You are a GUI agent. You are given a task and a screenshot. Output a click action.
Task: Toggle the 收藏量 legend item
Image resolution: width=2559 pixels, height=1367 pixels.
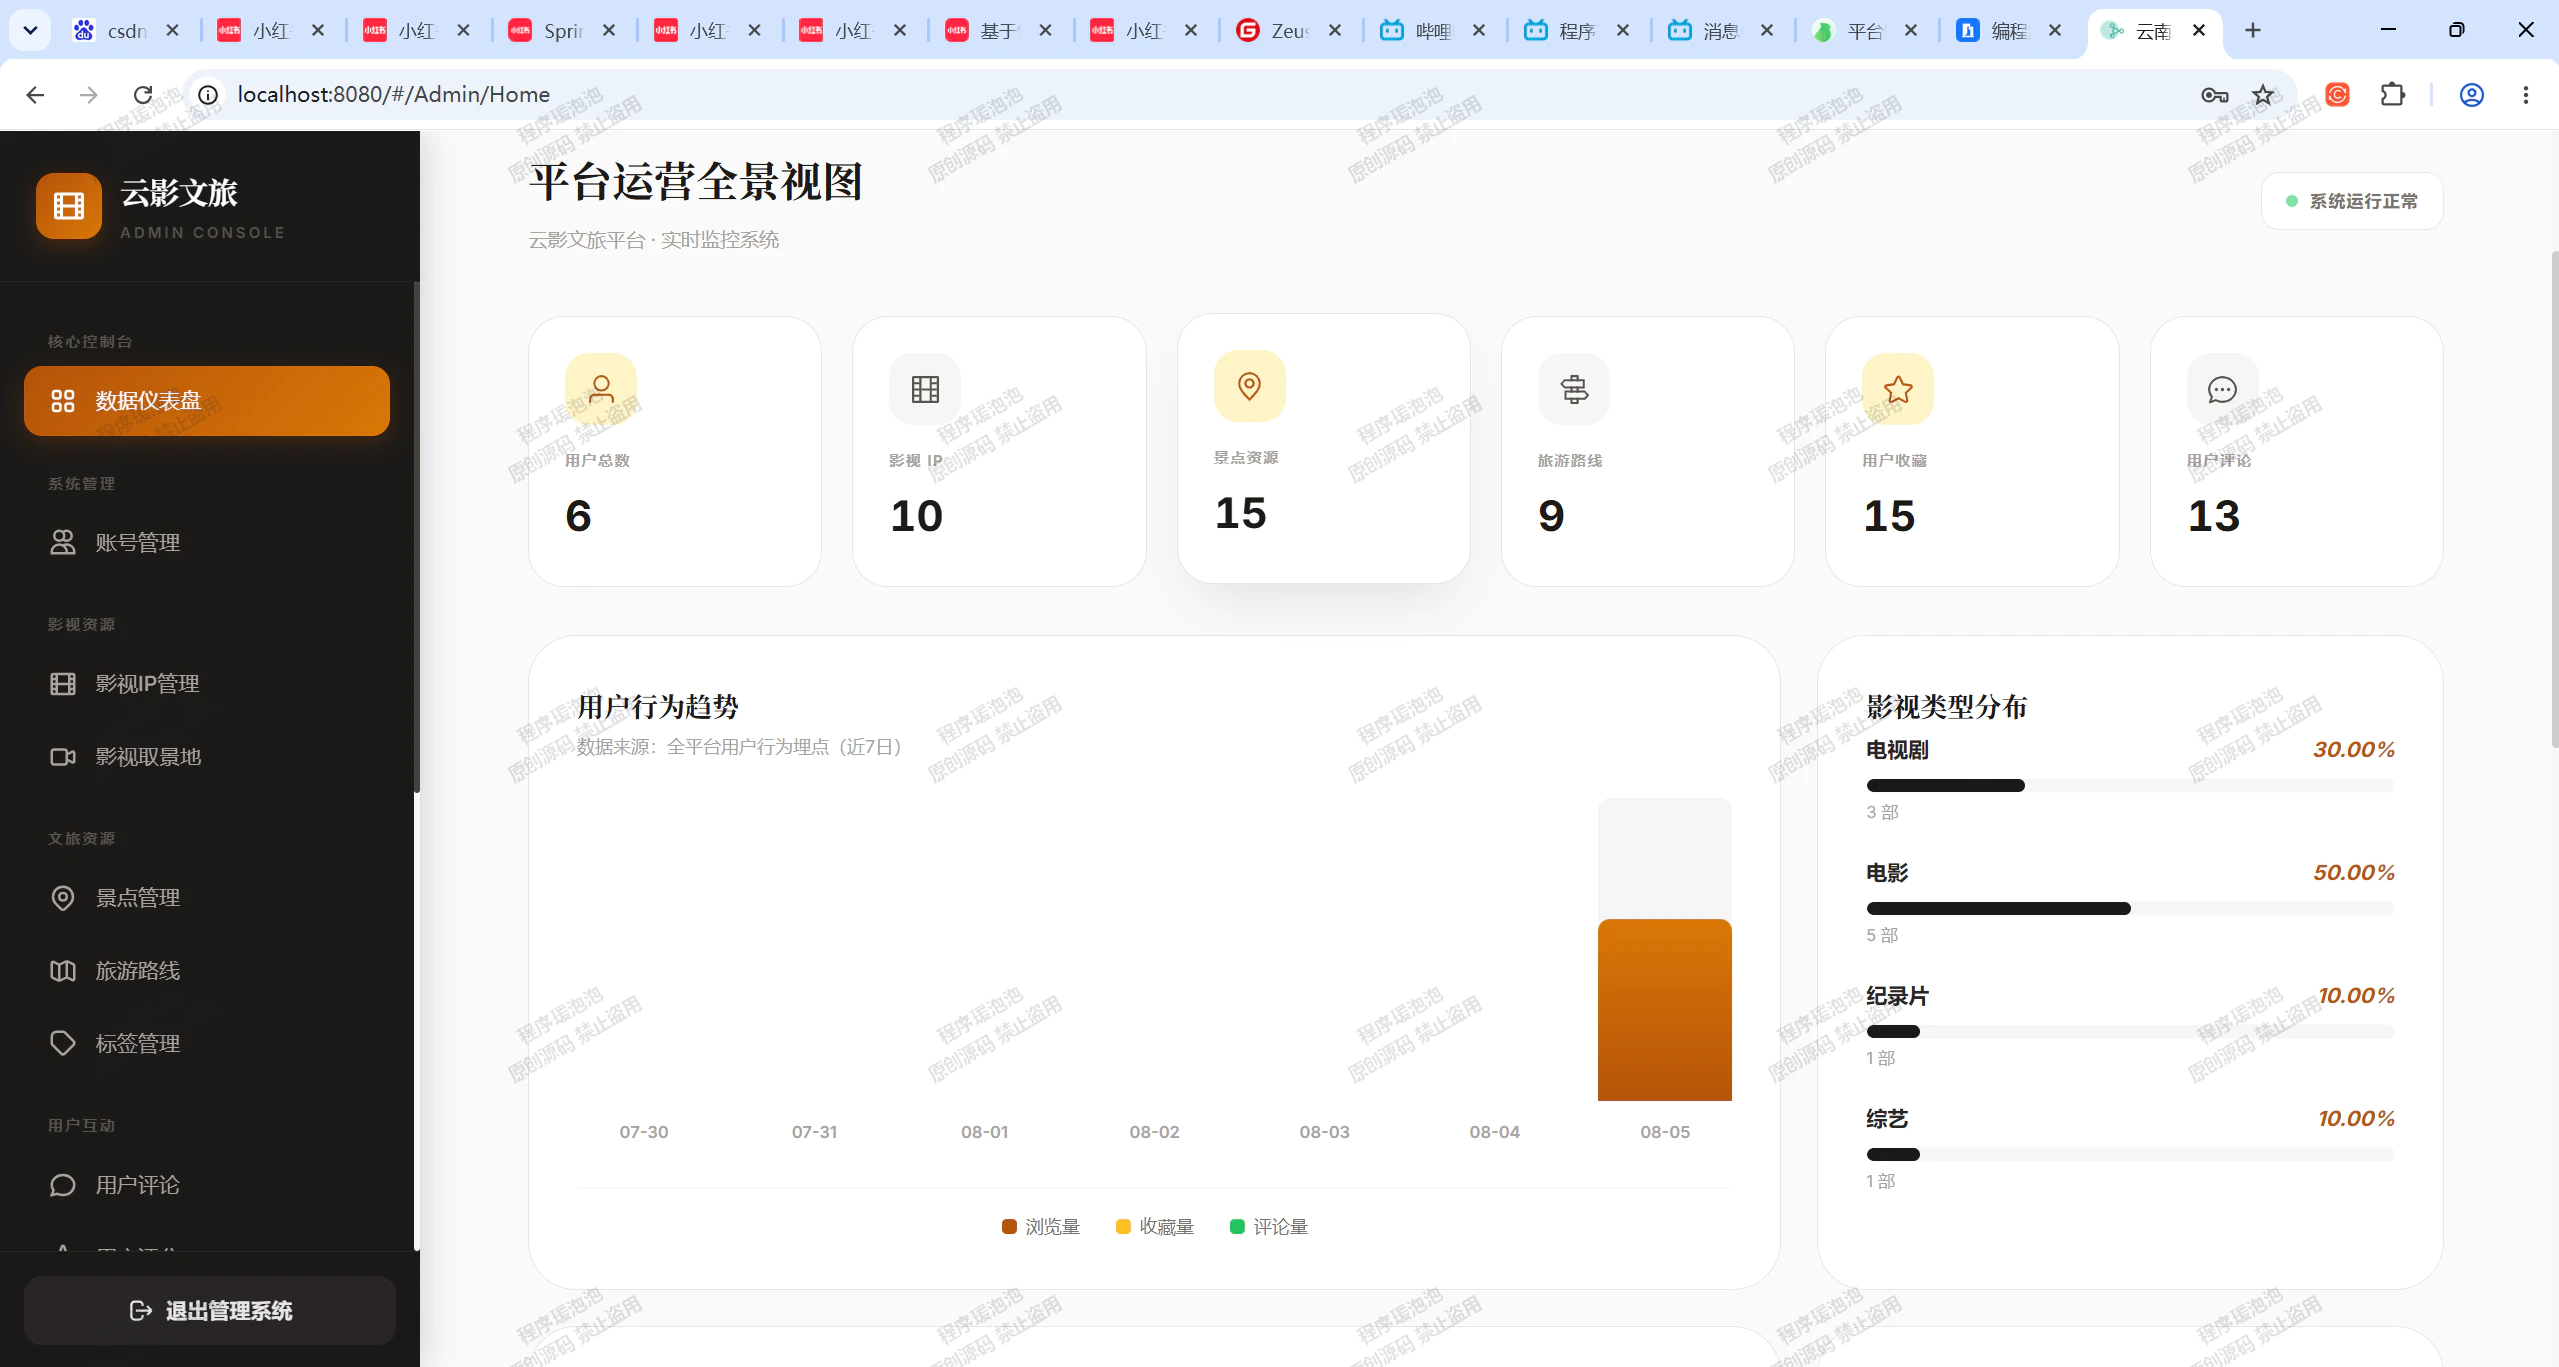pos(1155,1227)
